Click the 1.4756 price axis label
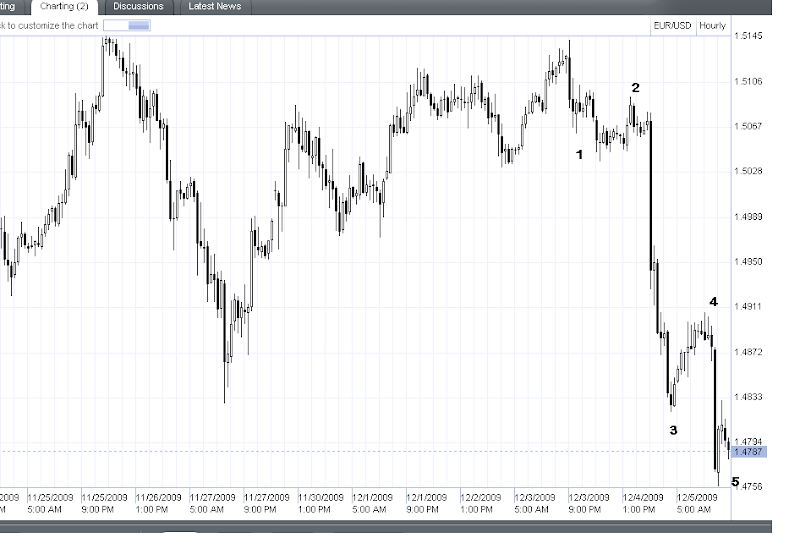The image size is (800, 538). (x=749, y=487)
